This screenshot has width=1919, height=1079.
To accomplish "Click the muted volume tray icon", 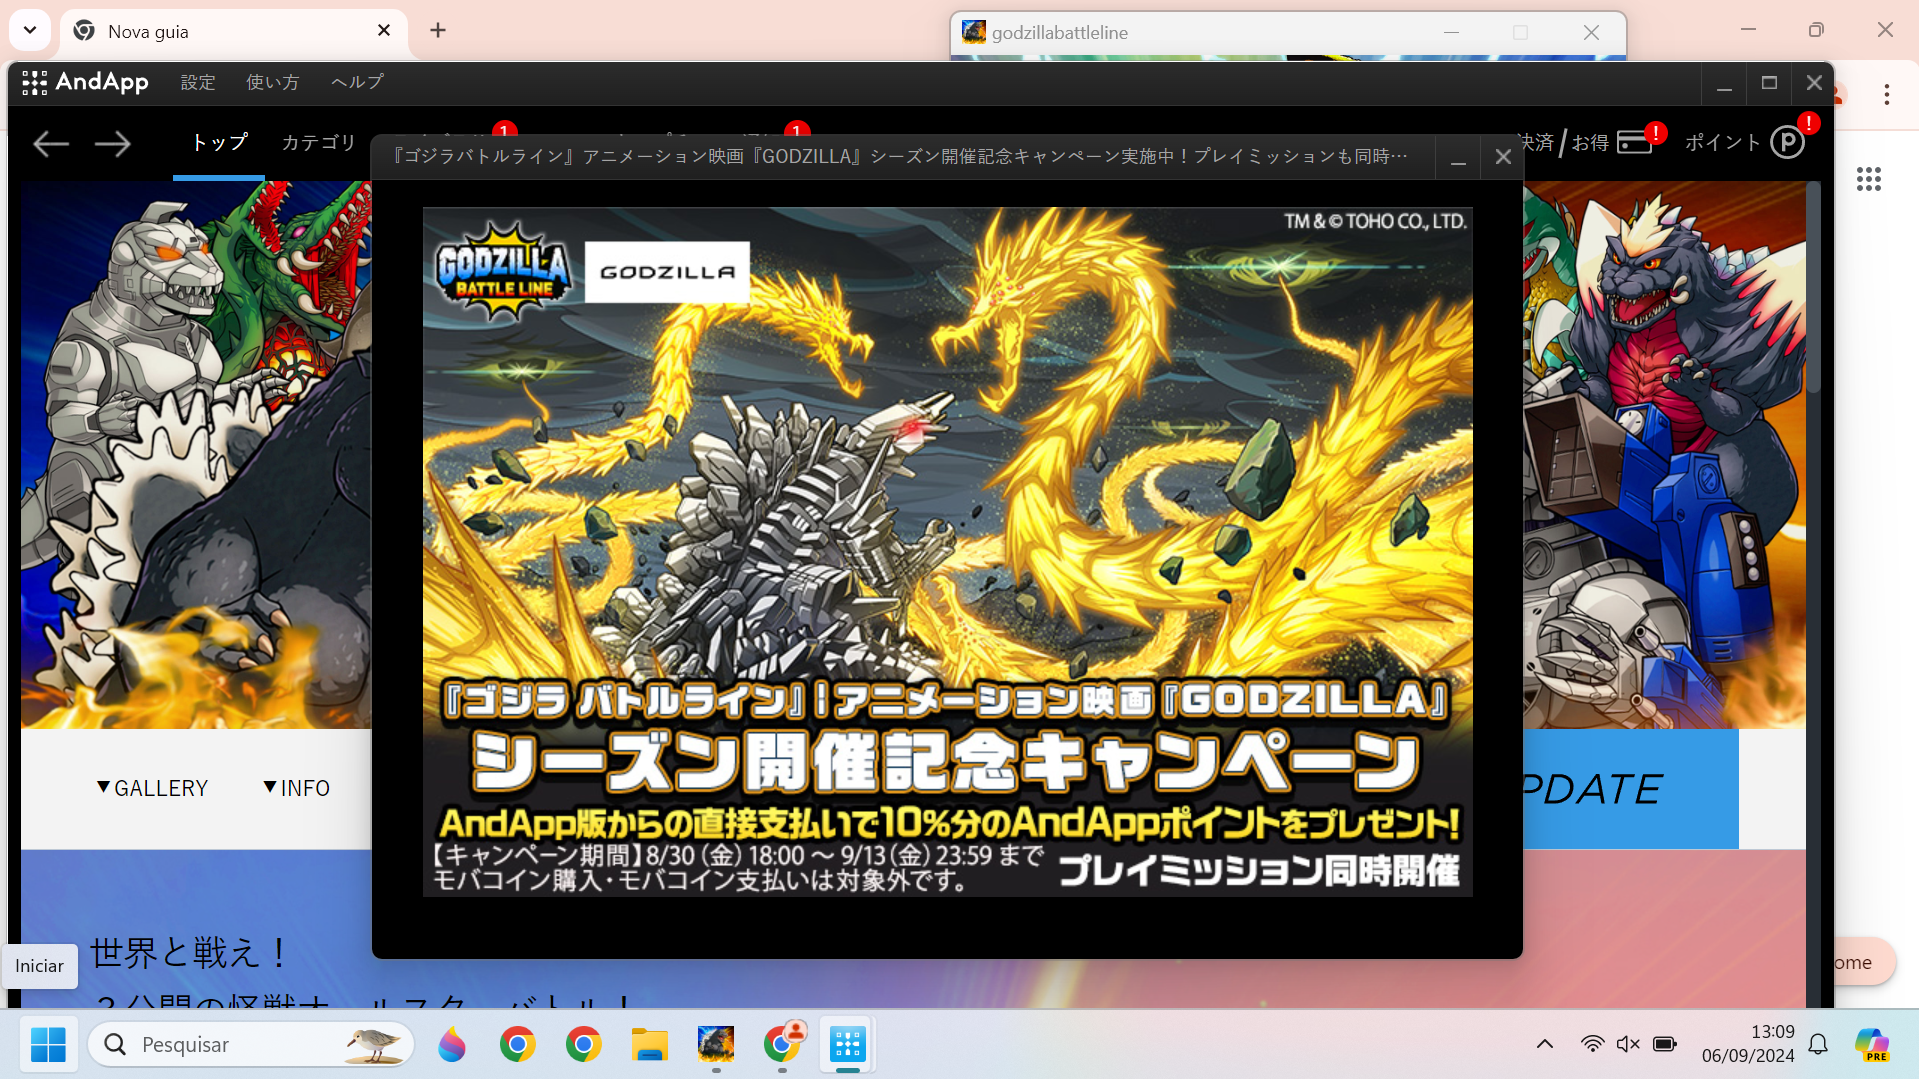I will (1628, 1045).
